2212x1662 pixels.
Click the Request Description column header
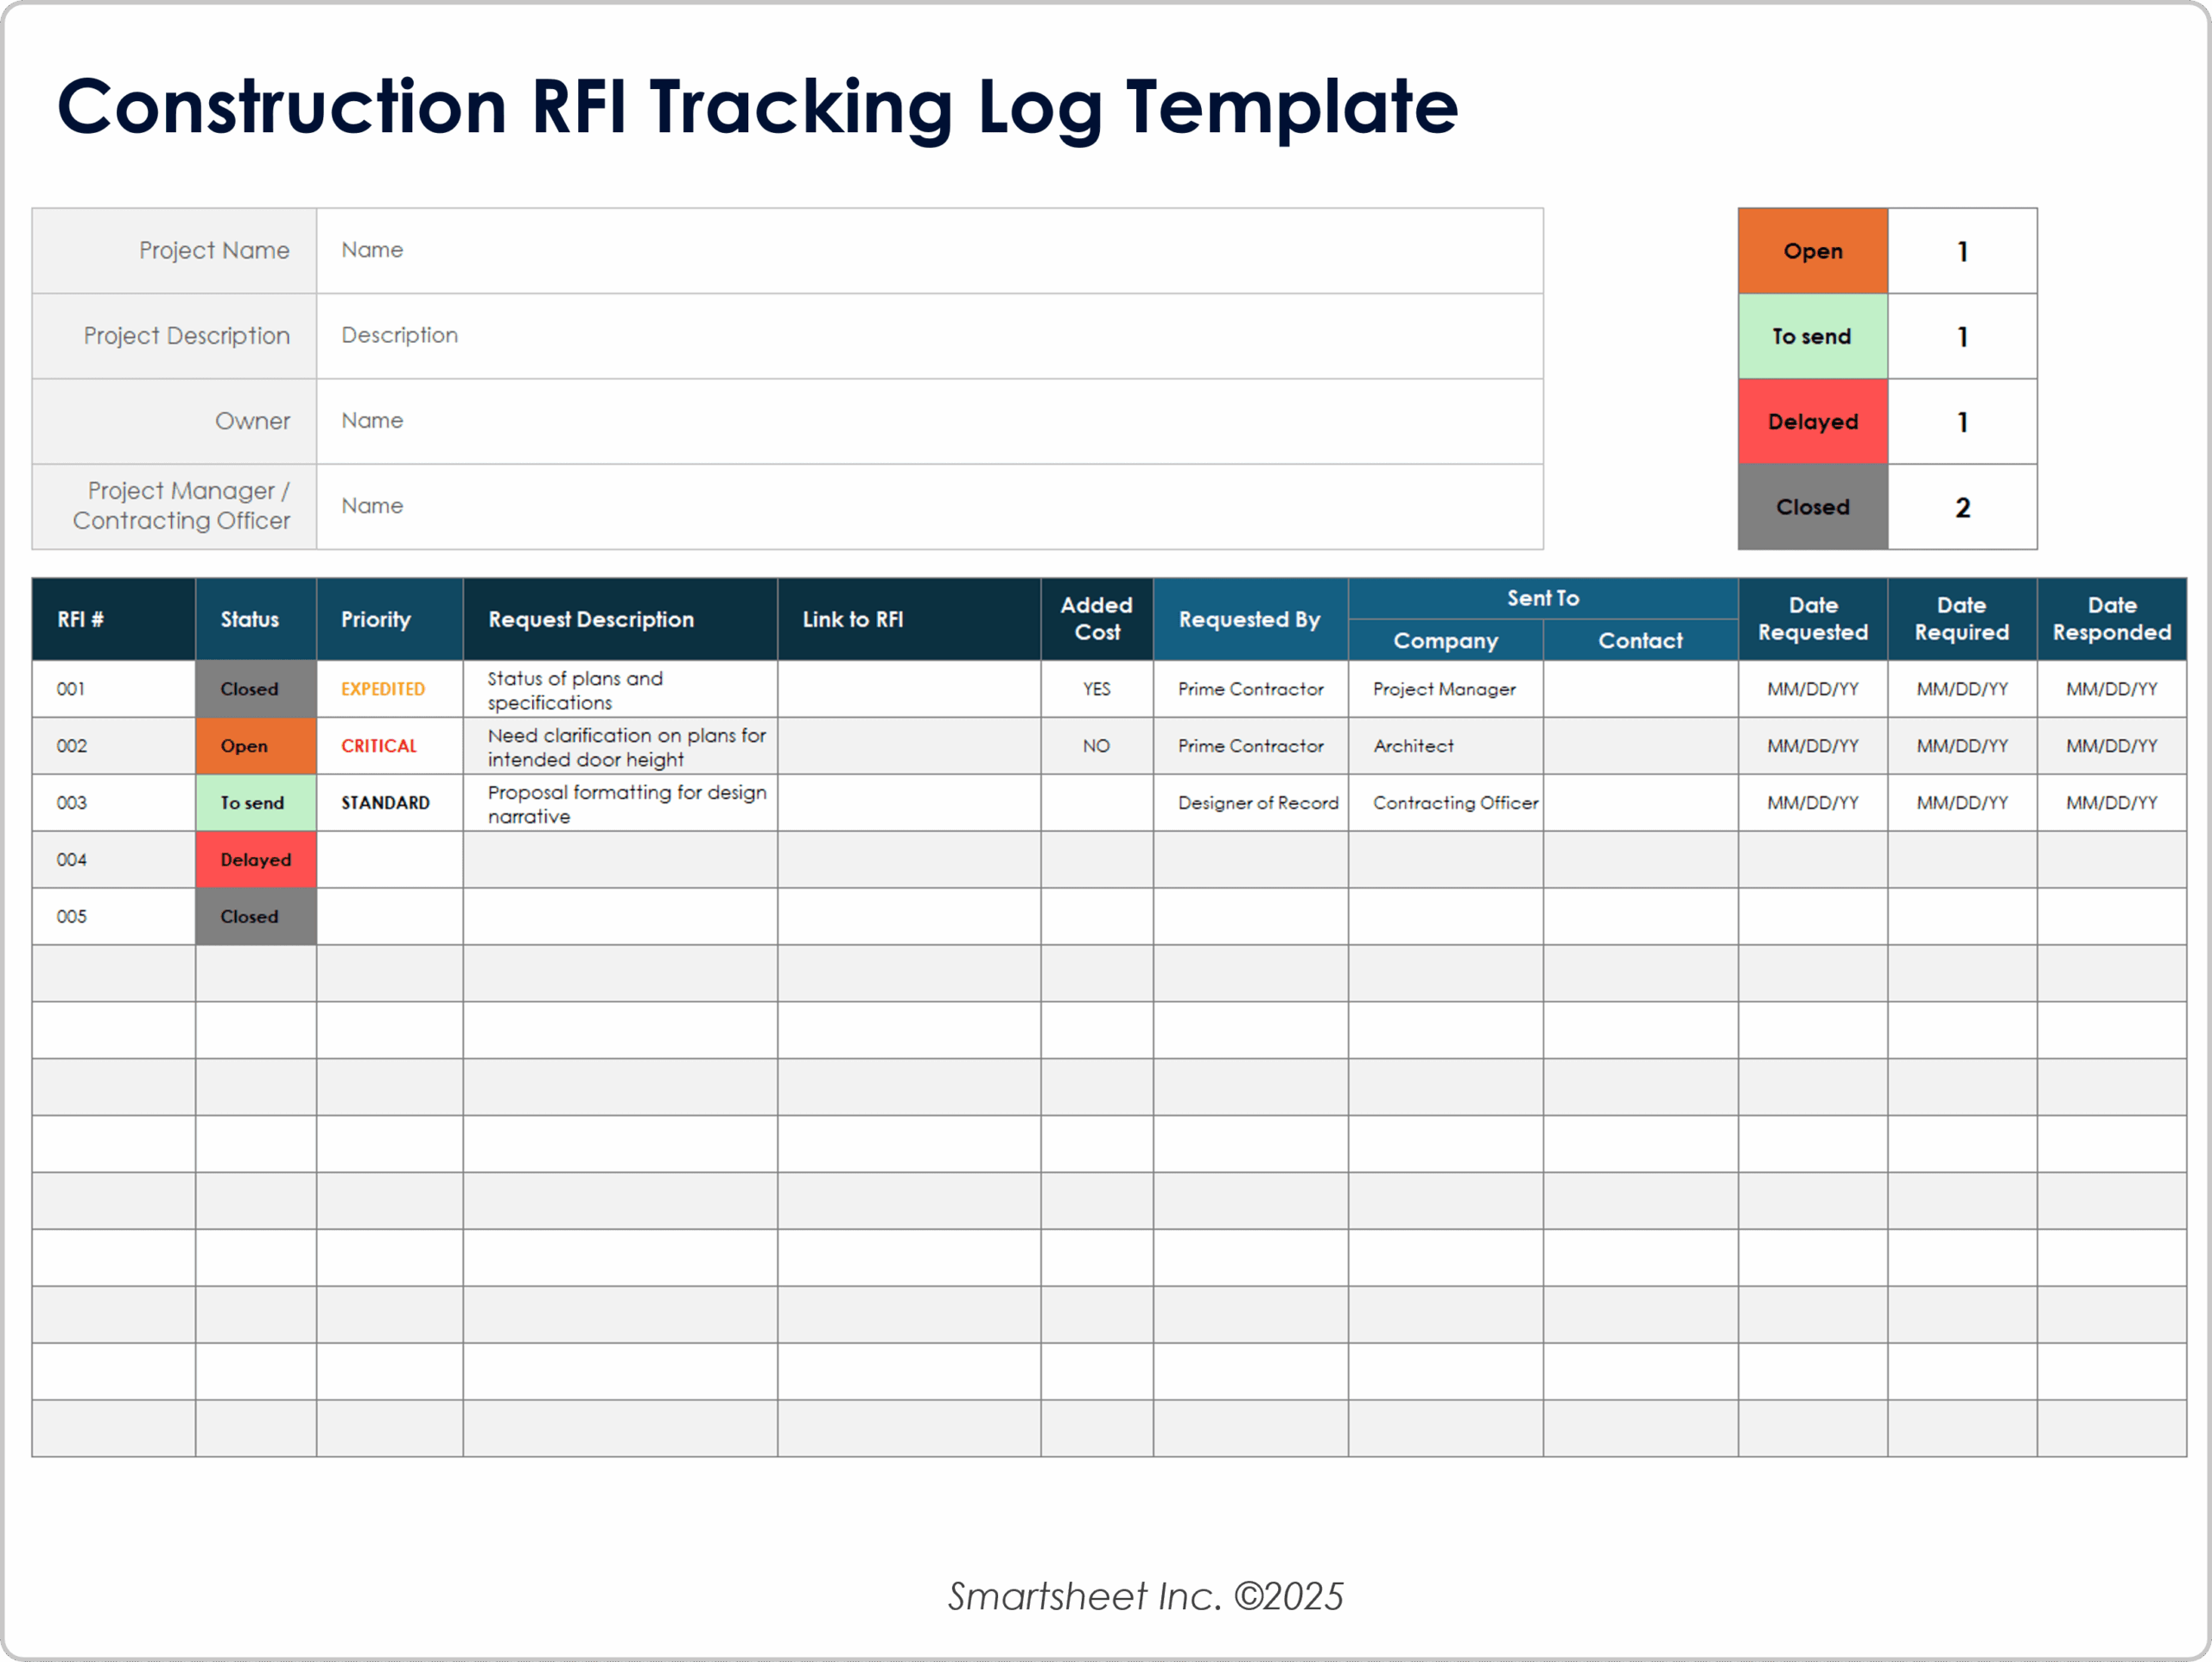click(620, 619)
